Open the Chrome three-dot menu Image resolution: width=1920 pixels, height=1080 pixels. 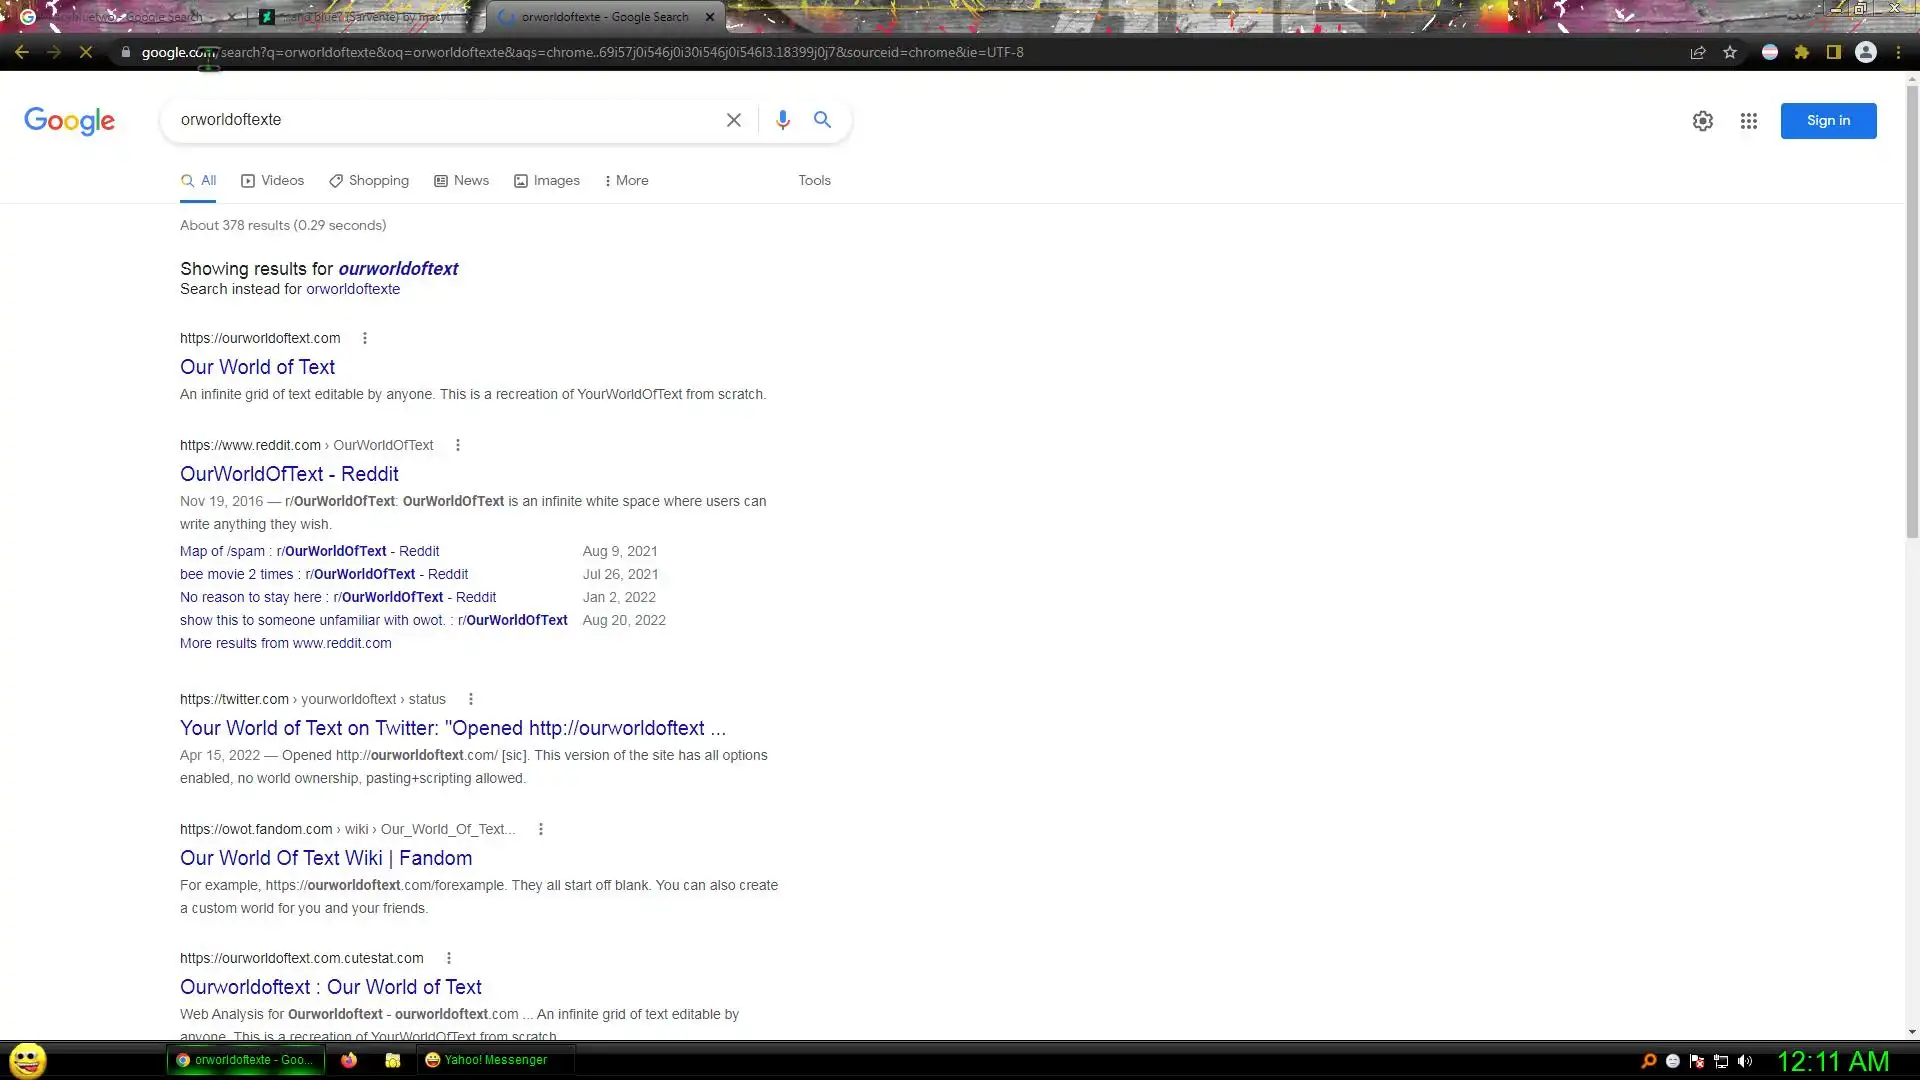coord(1898,52)
